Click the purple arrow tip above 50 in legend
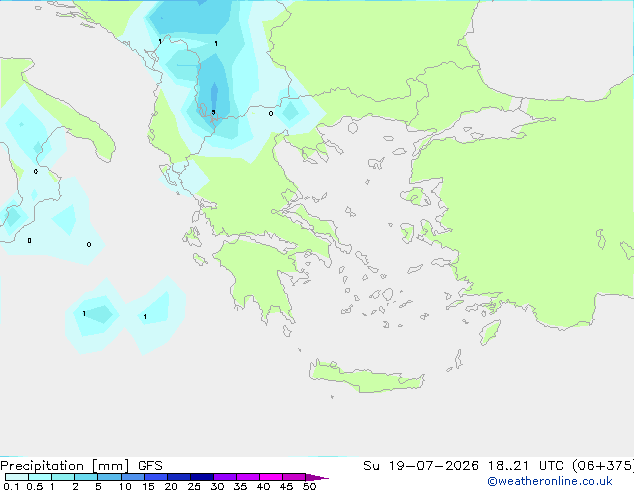Viewport: 634px width, 490px height. click(x=317, y=477)
